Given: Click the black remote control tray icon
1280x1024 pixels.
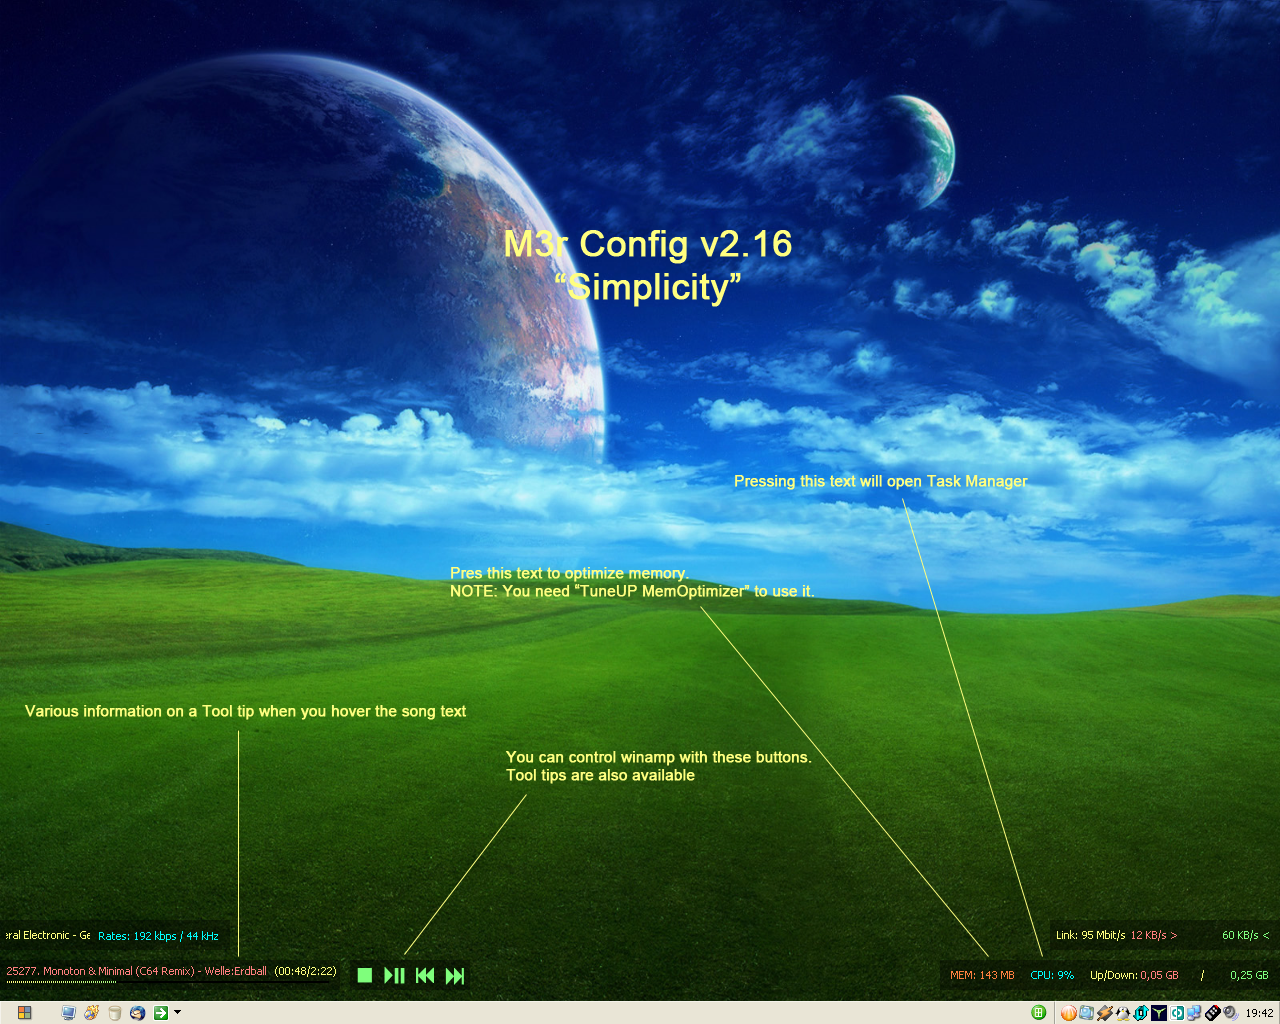Looking at the screenshot, I should click(1212, 1013).
